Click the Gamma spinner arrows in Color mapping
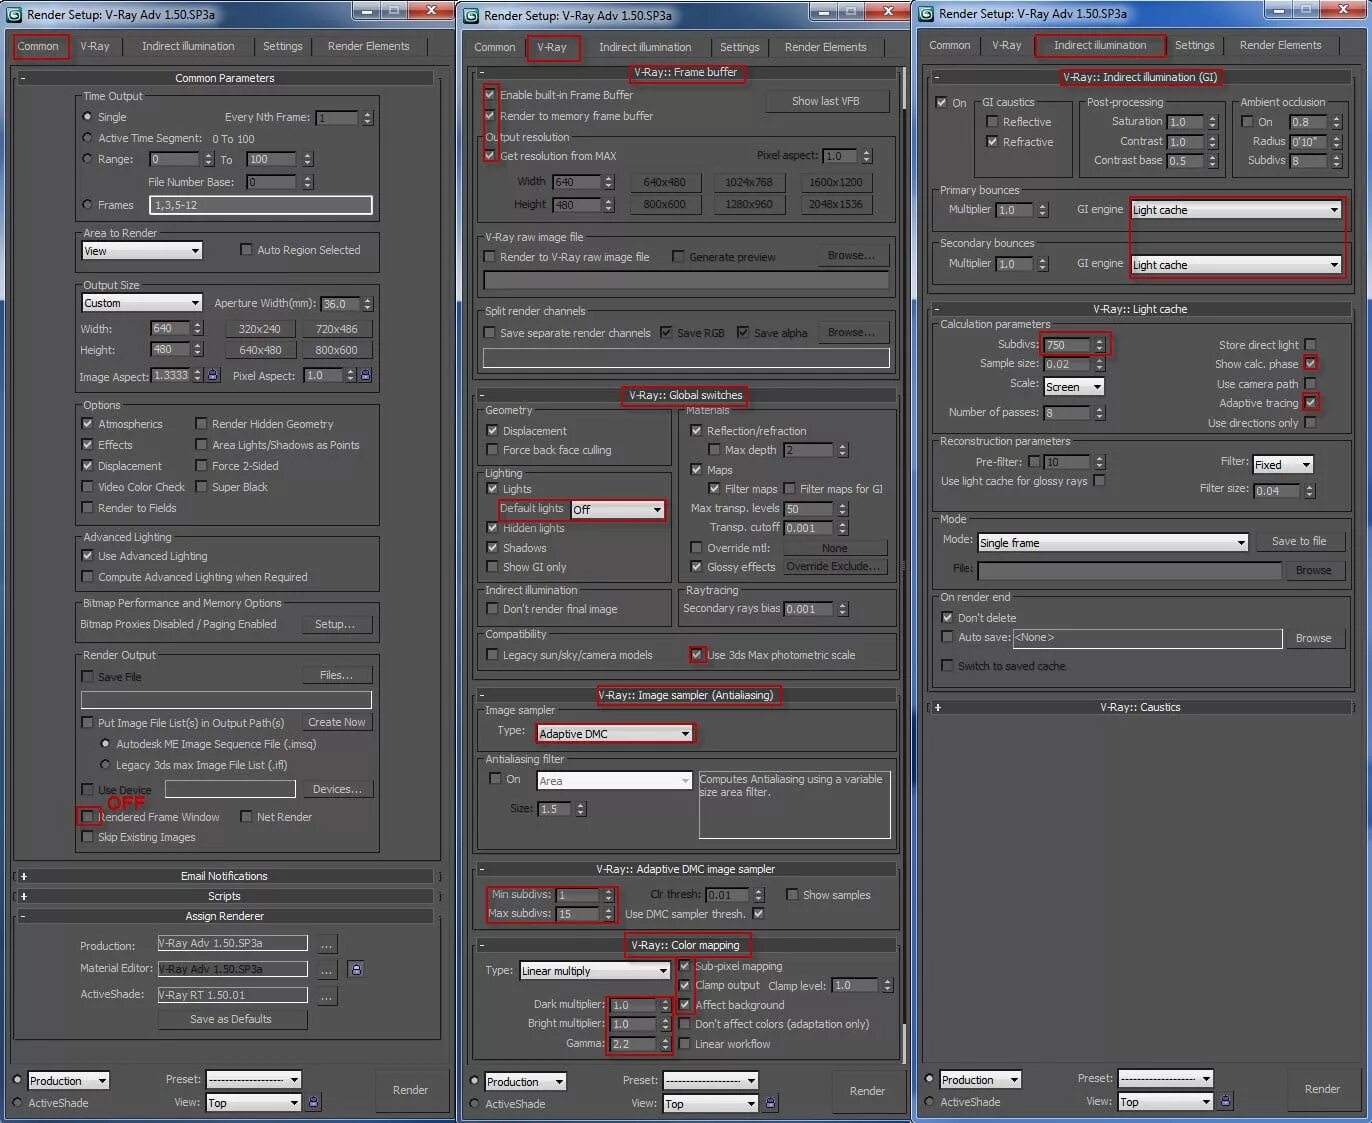 tap(665, 1043)
